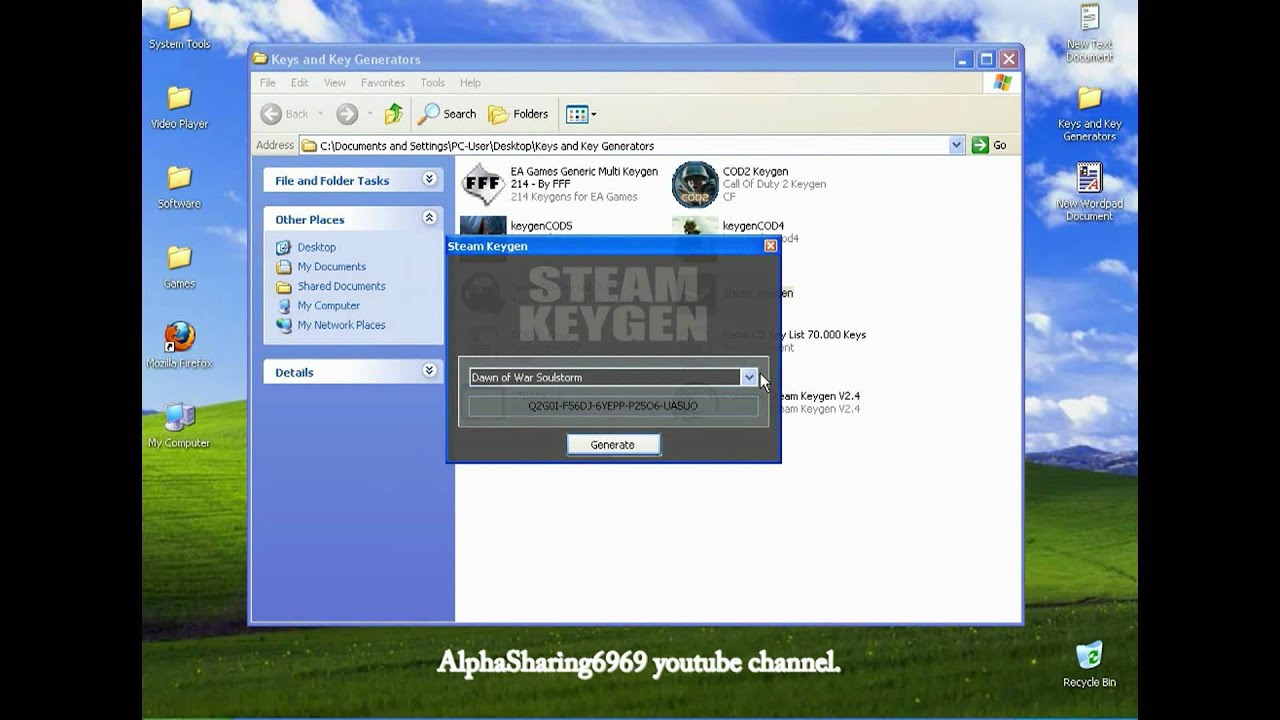Expand the Details panel
Viewport: 1280px width, 720px height.
pos(429,371)
